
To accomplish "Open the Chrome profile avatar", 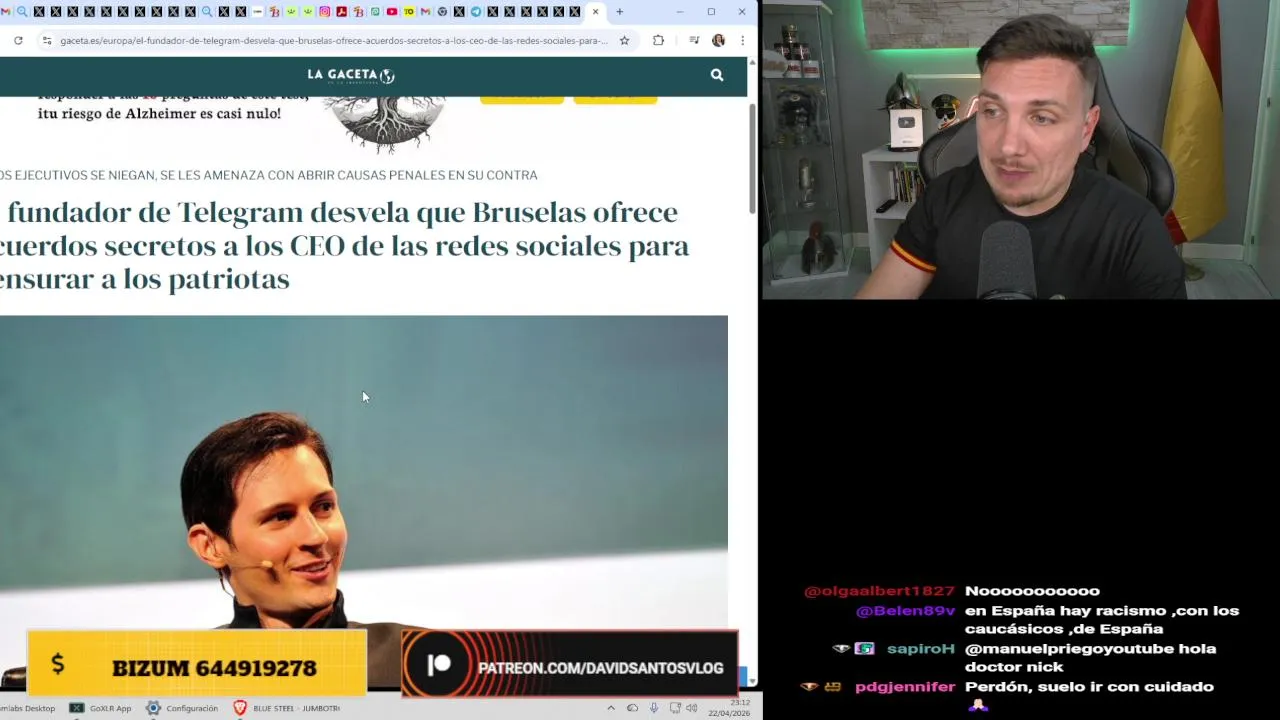I will pyautogui.click(x=718, y=40).
